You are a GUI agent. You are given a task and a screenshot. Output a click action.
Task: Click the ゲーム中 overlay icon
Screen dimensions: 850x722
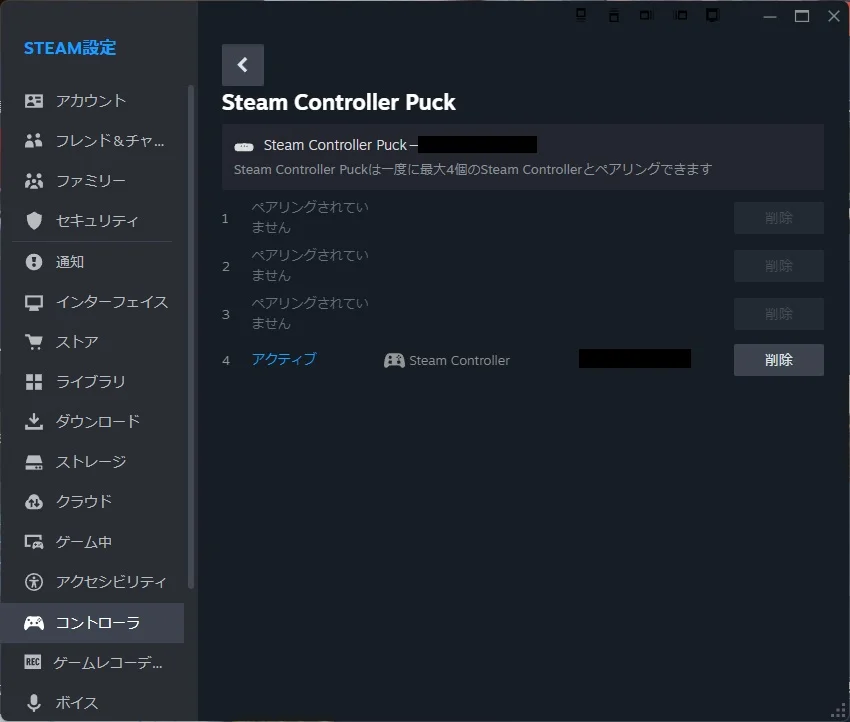tap(34, 542)
